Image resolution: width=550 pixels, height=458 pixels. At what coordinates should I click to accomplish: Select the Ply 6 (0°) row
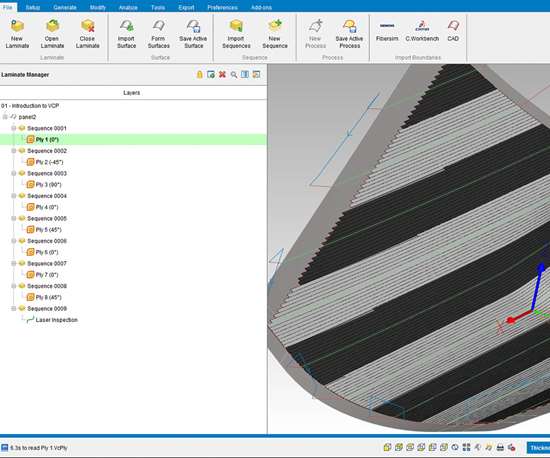133,252
